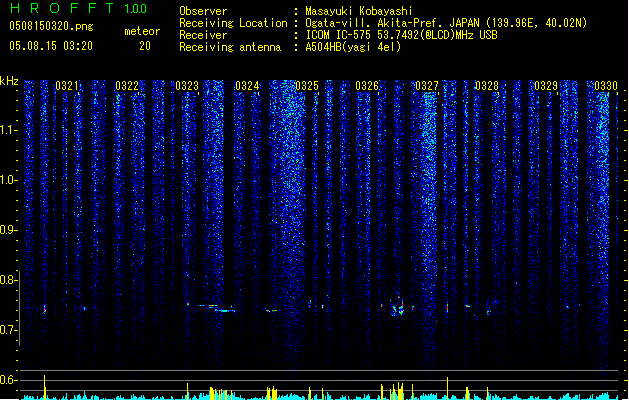Click the 0327 time marker
The width and height of the screenshot is (629, 400).
(x=427, y=86)
